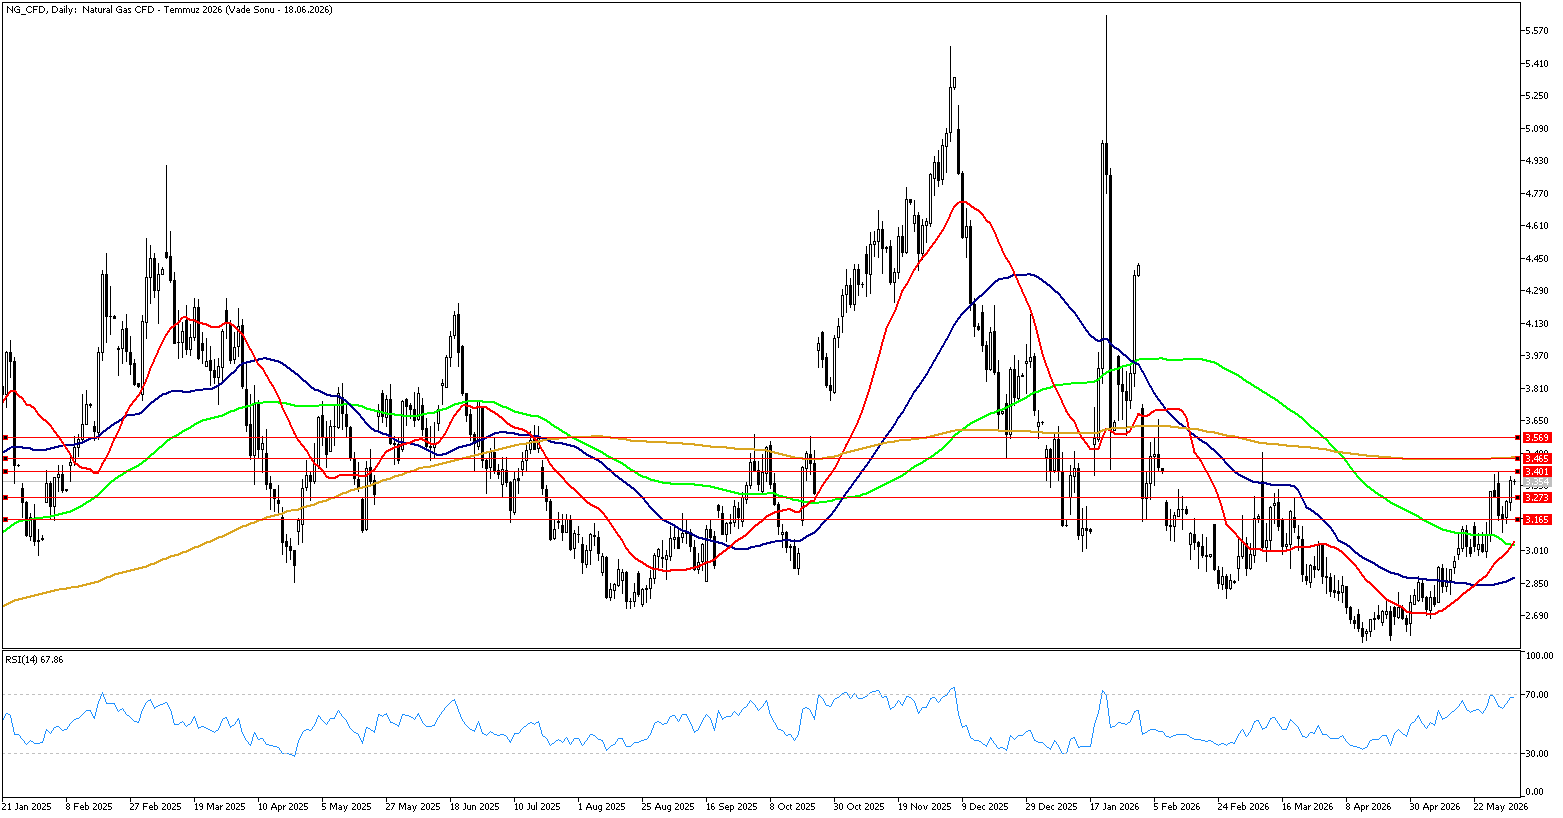Click the 3.165 red price level label
The height and width of the screenshot is (818, 1563).
[1537, 519]
